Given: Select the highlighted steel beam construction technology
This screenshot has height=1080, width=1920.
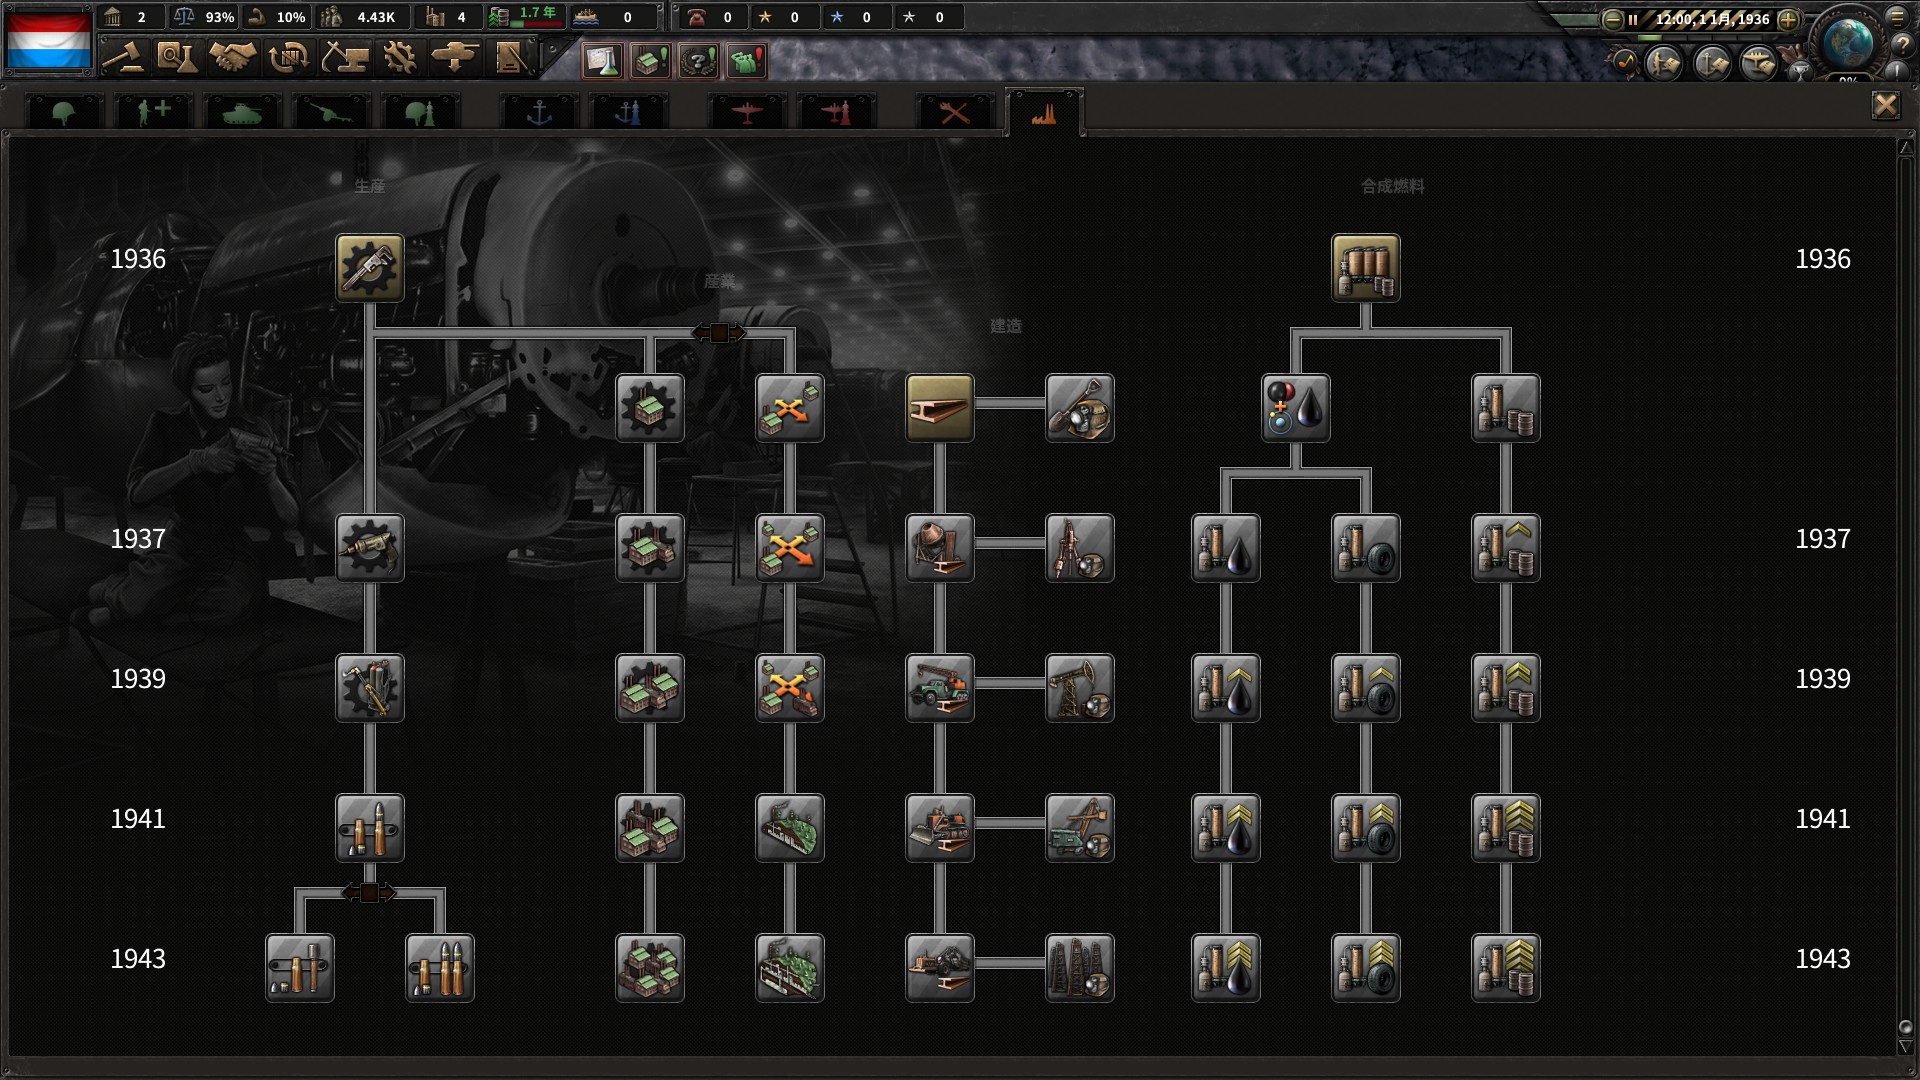Looking at the screenshot, I should [x=940, y=408].
